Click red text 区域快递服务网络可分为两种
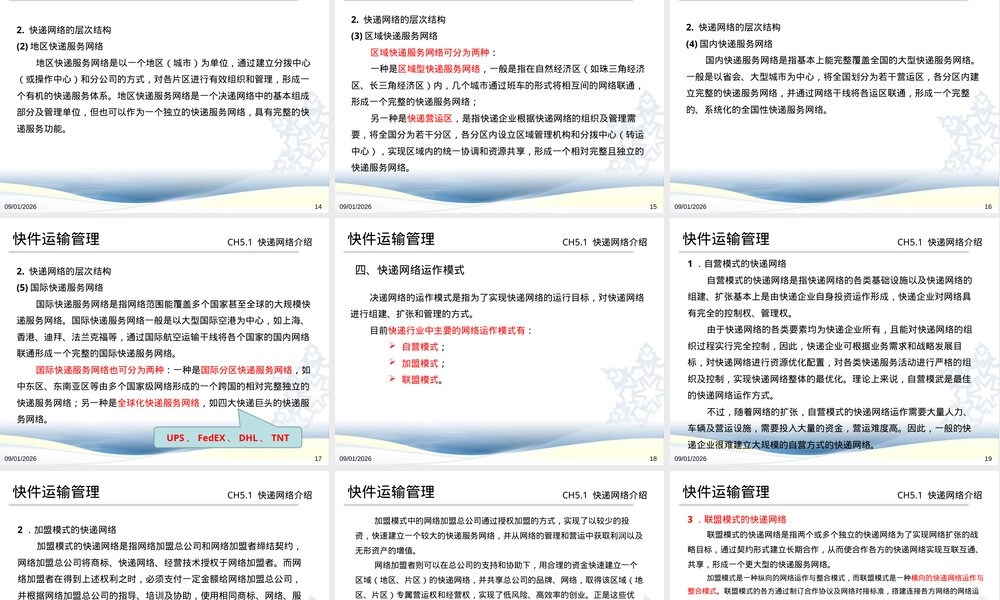This screenshot has width=1000, height=600. click(x=430, y=52)
